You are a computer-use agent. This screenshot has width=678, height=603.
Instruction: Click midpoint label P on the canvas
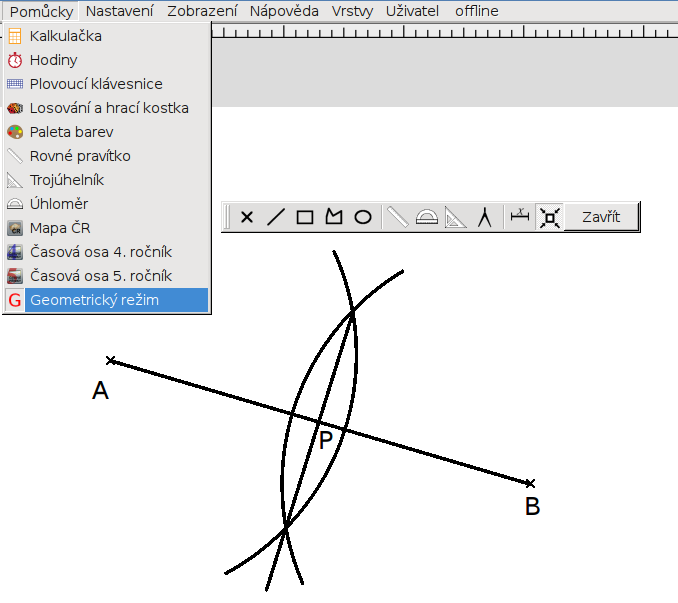coord(326,440)
